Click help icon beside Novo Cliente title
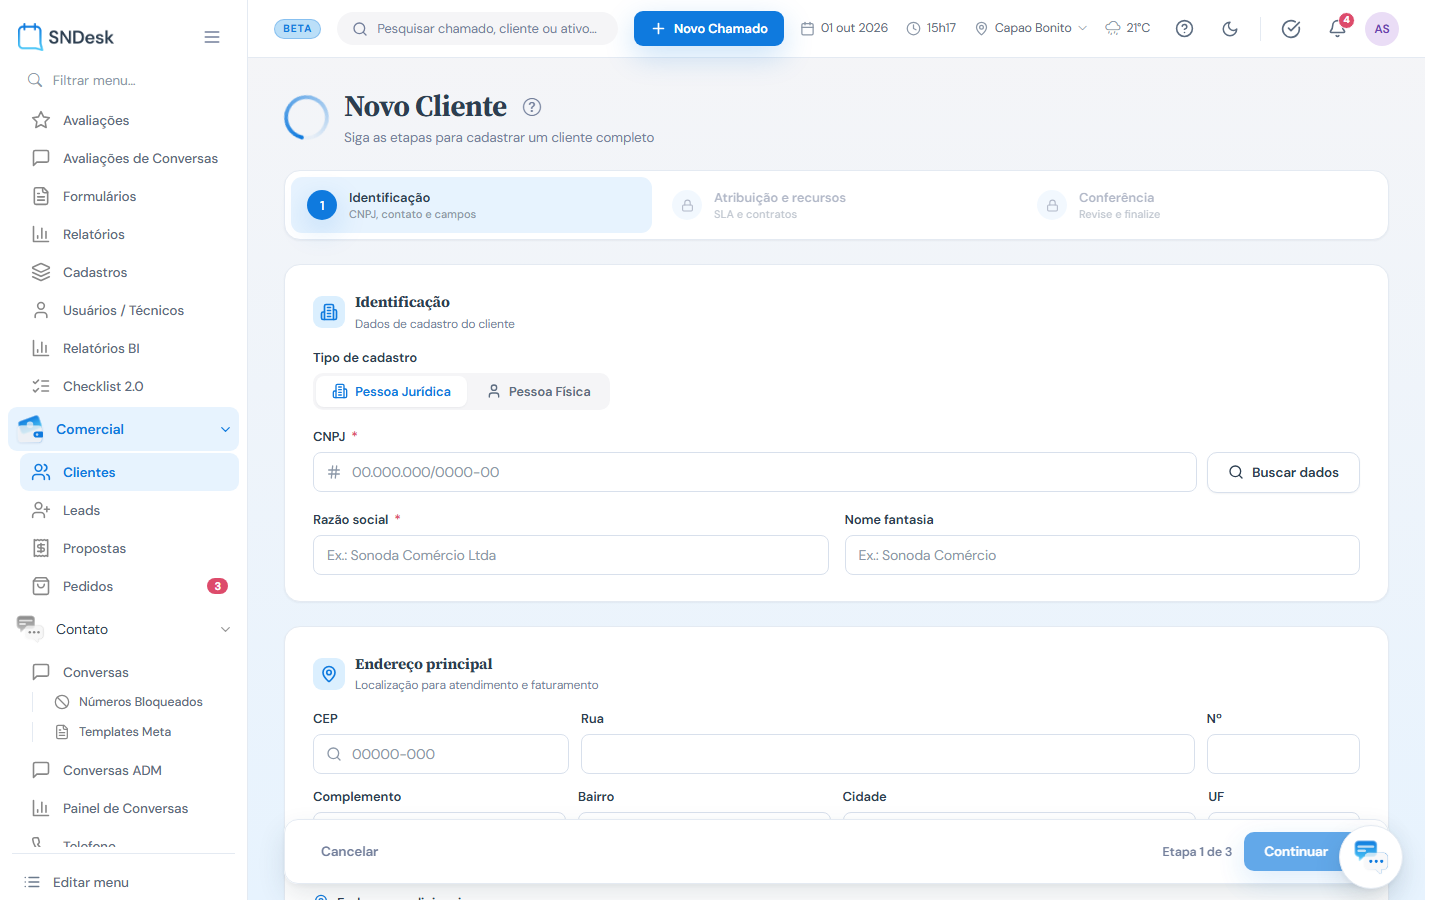 coord(532,107)
